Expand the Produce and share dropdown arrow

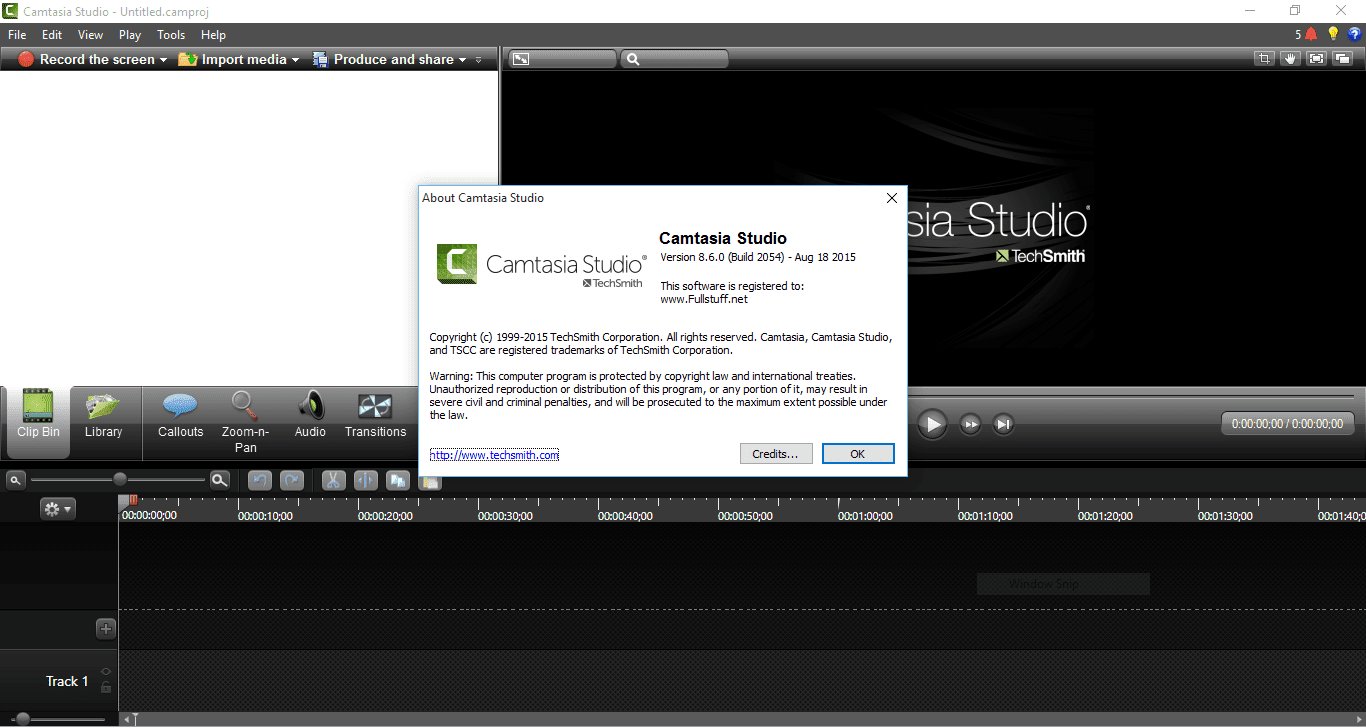[x=462, y=60]
